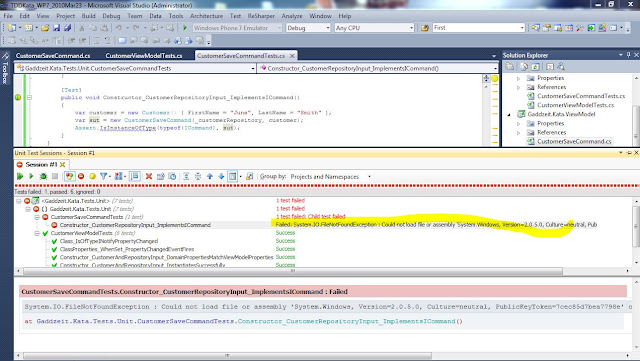The height and width of the screenshot is (361, 640).
Task: Follow the stack trace method link
Action: click(x=350, y=321)
